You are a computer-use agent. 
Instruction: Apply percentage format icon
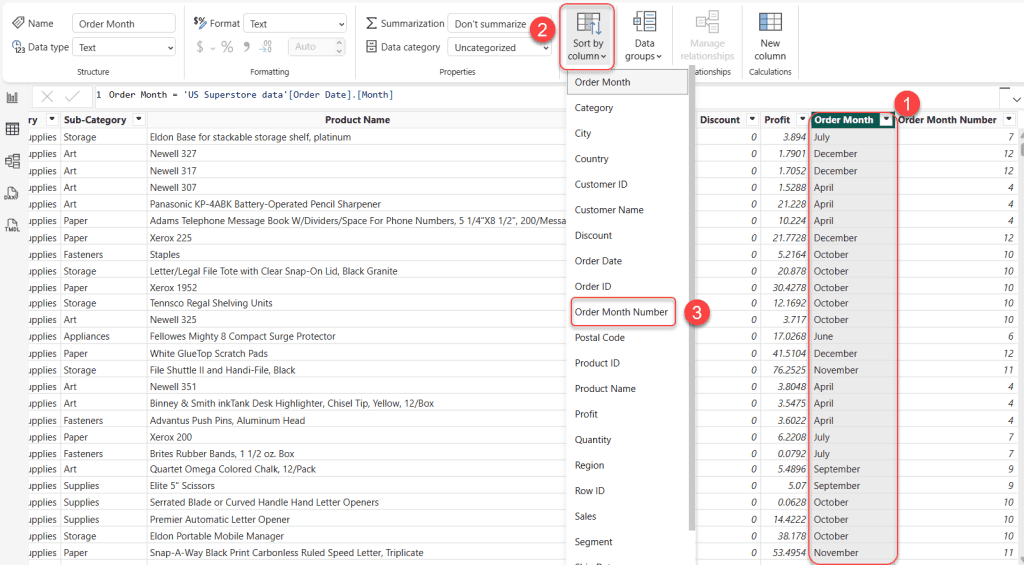click(227, 47)
